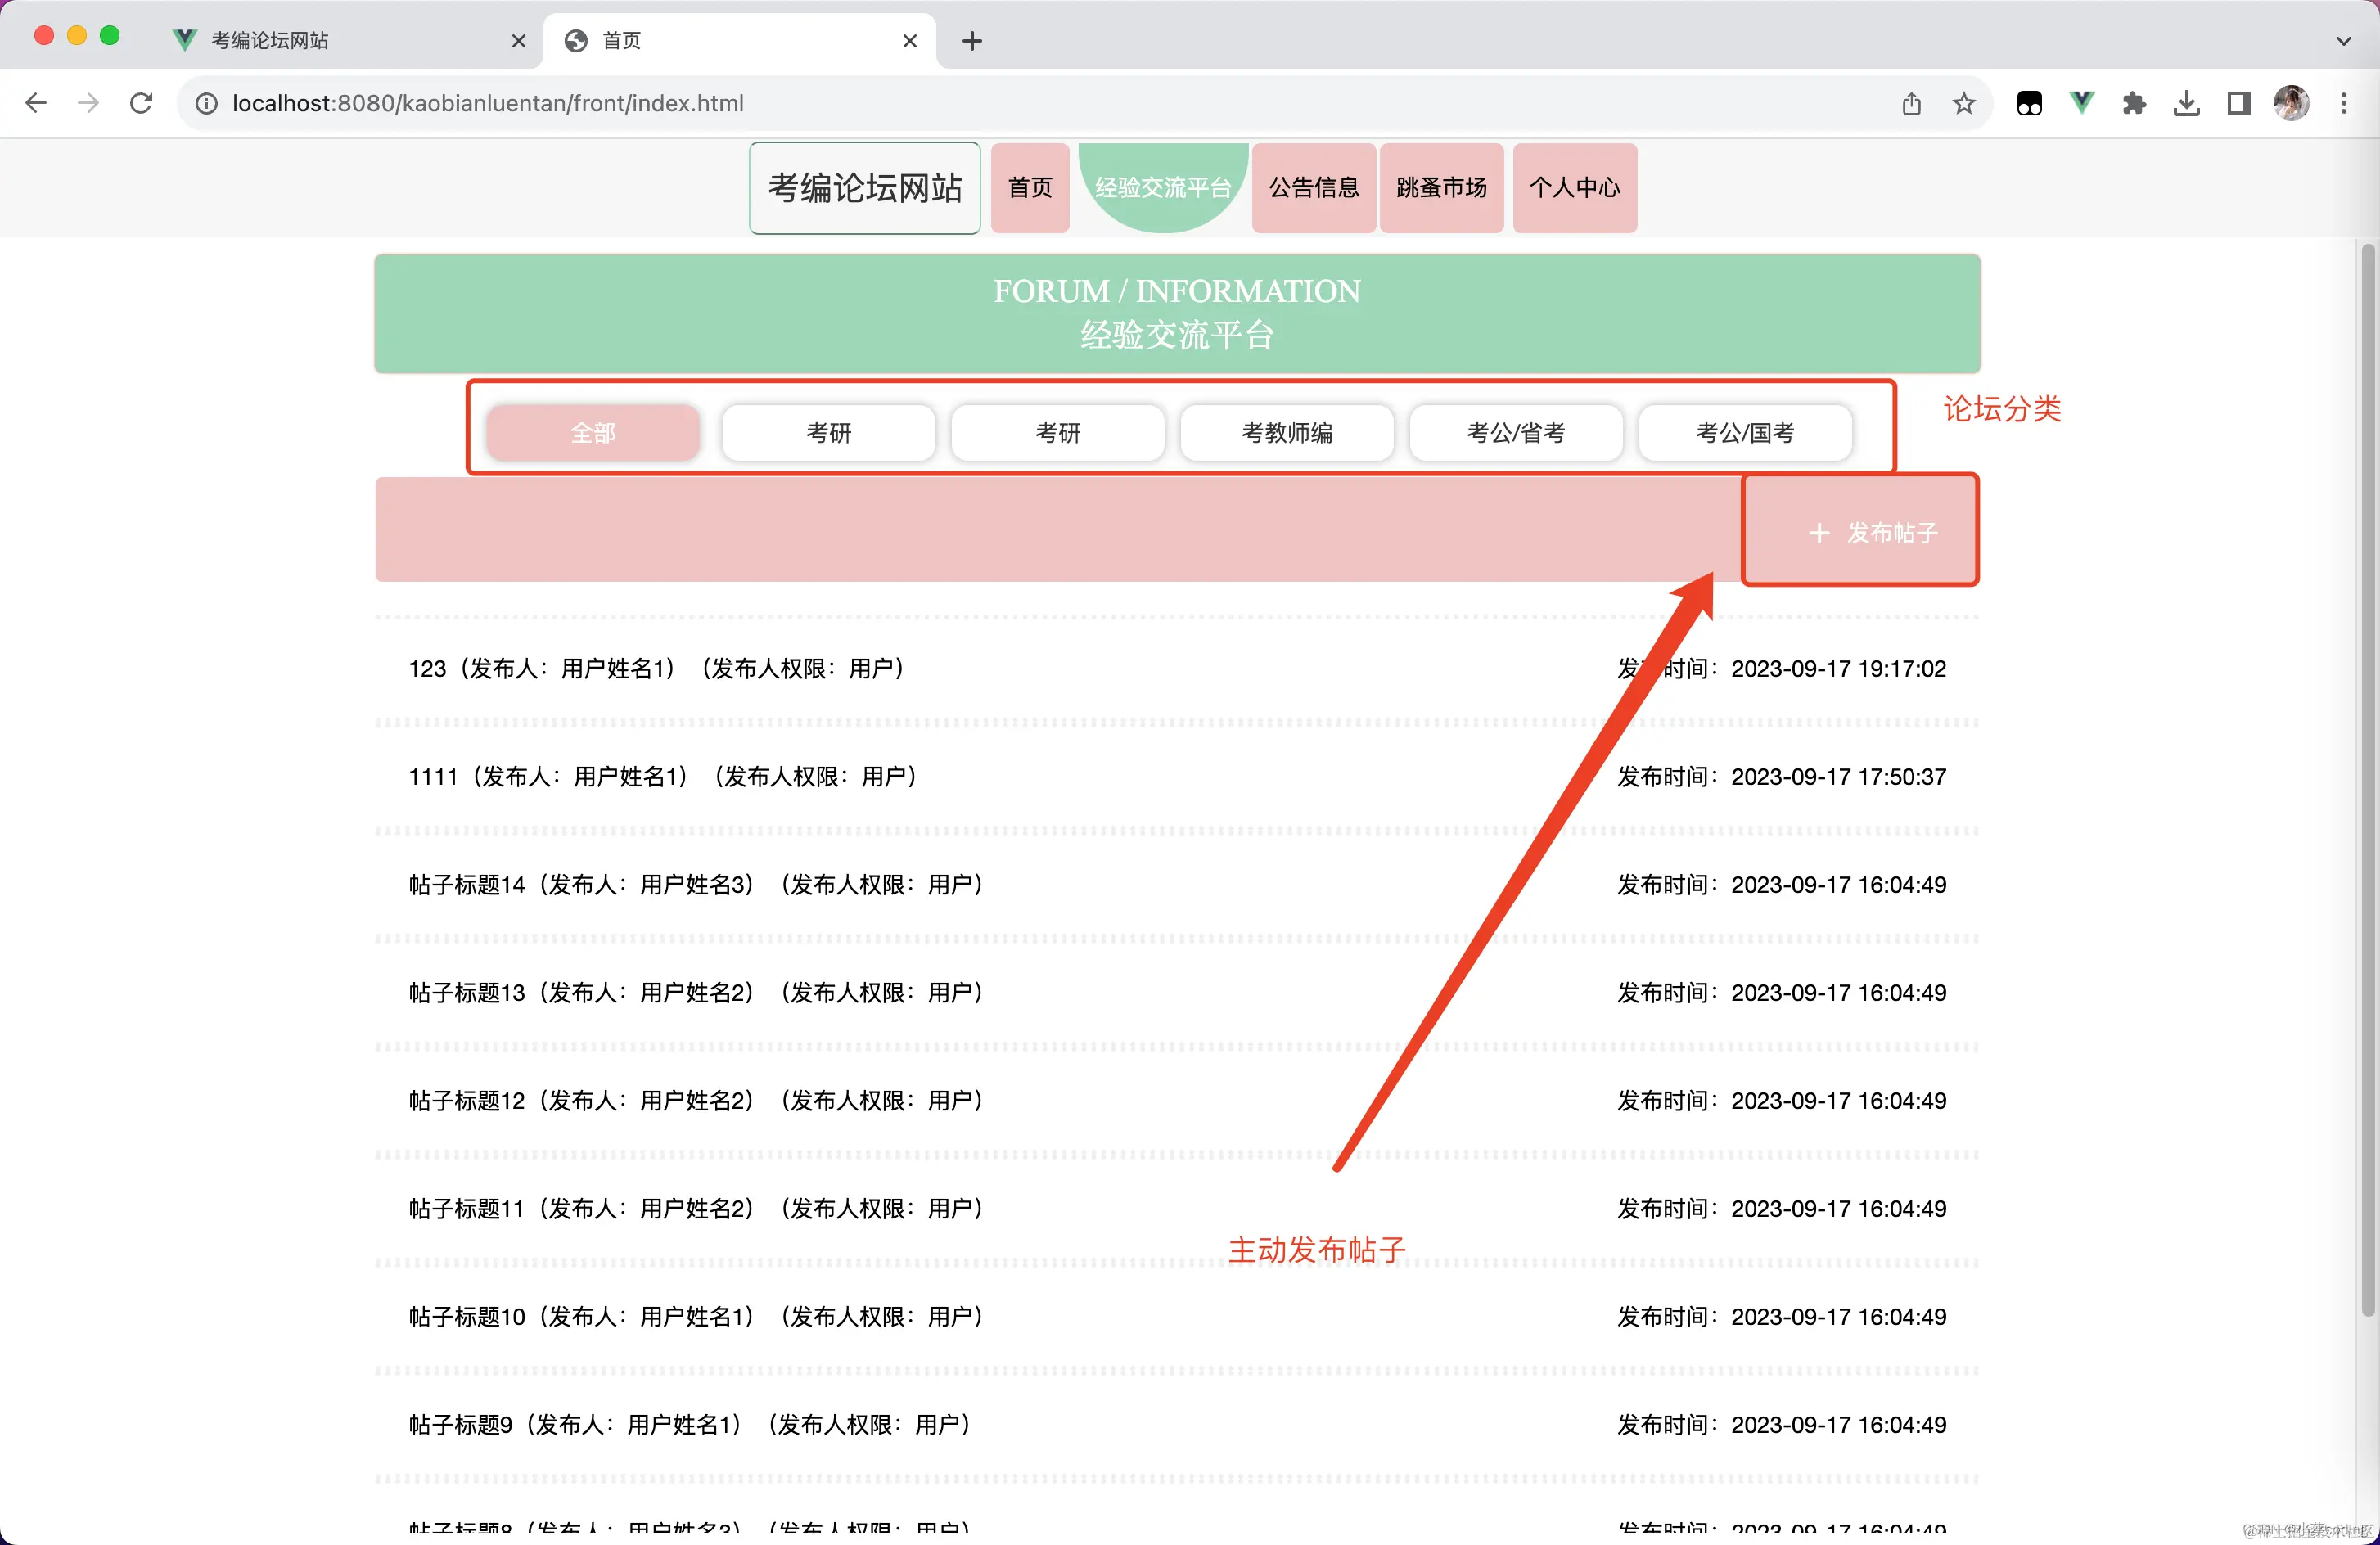Reload the current page

141,103
